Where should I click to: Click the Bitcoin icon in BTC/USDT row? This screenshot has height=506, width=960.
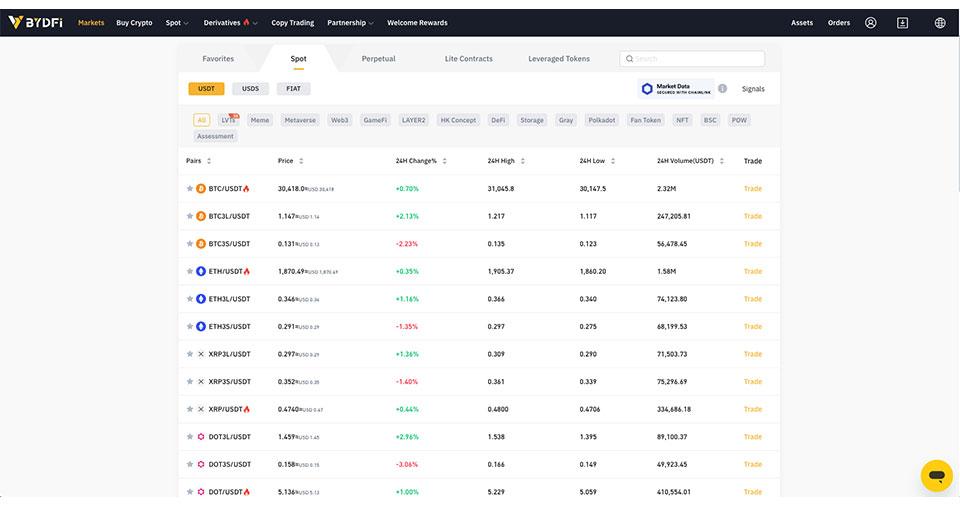click(201, 188)
